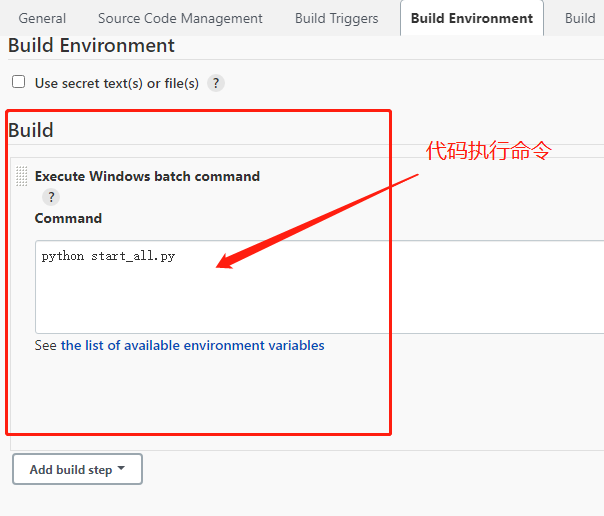Image resolution: width=604 pixels, height=516 pixels.
Task: Click help icon under Execute Windows batch command
Action: 50,197
